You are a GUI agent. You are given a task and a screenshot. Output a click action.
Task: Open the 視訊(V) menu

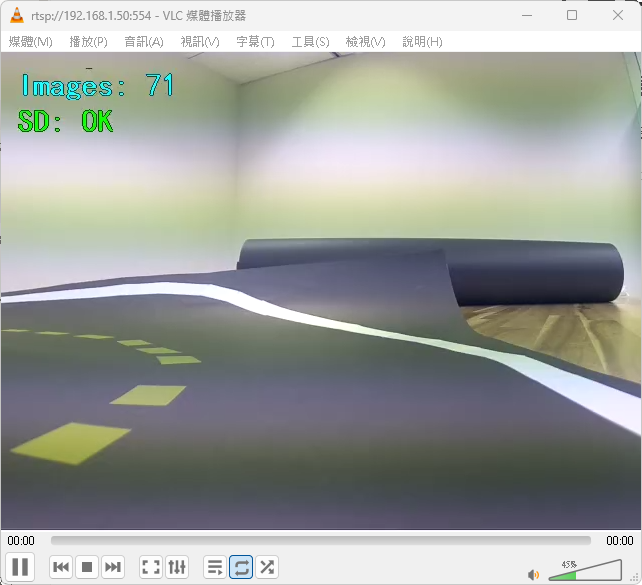coord(200,42)
